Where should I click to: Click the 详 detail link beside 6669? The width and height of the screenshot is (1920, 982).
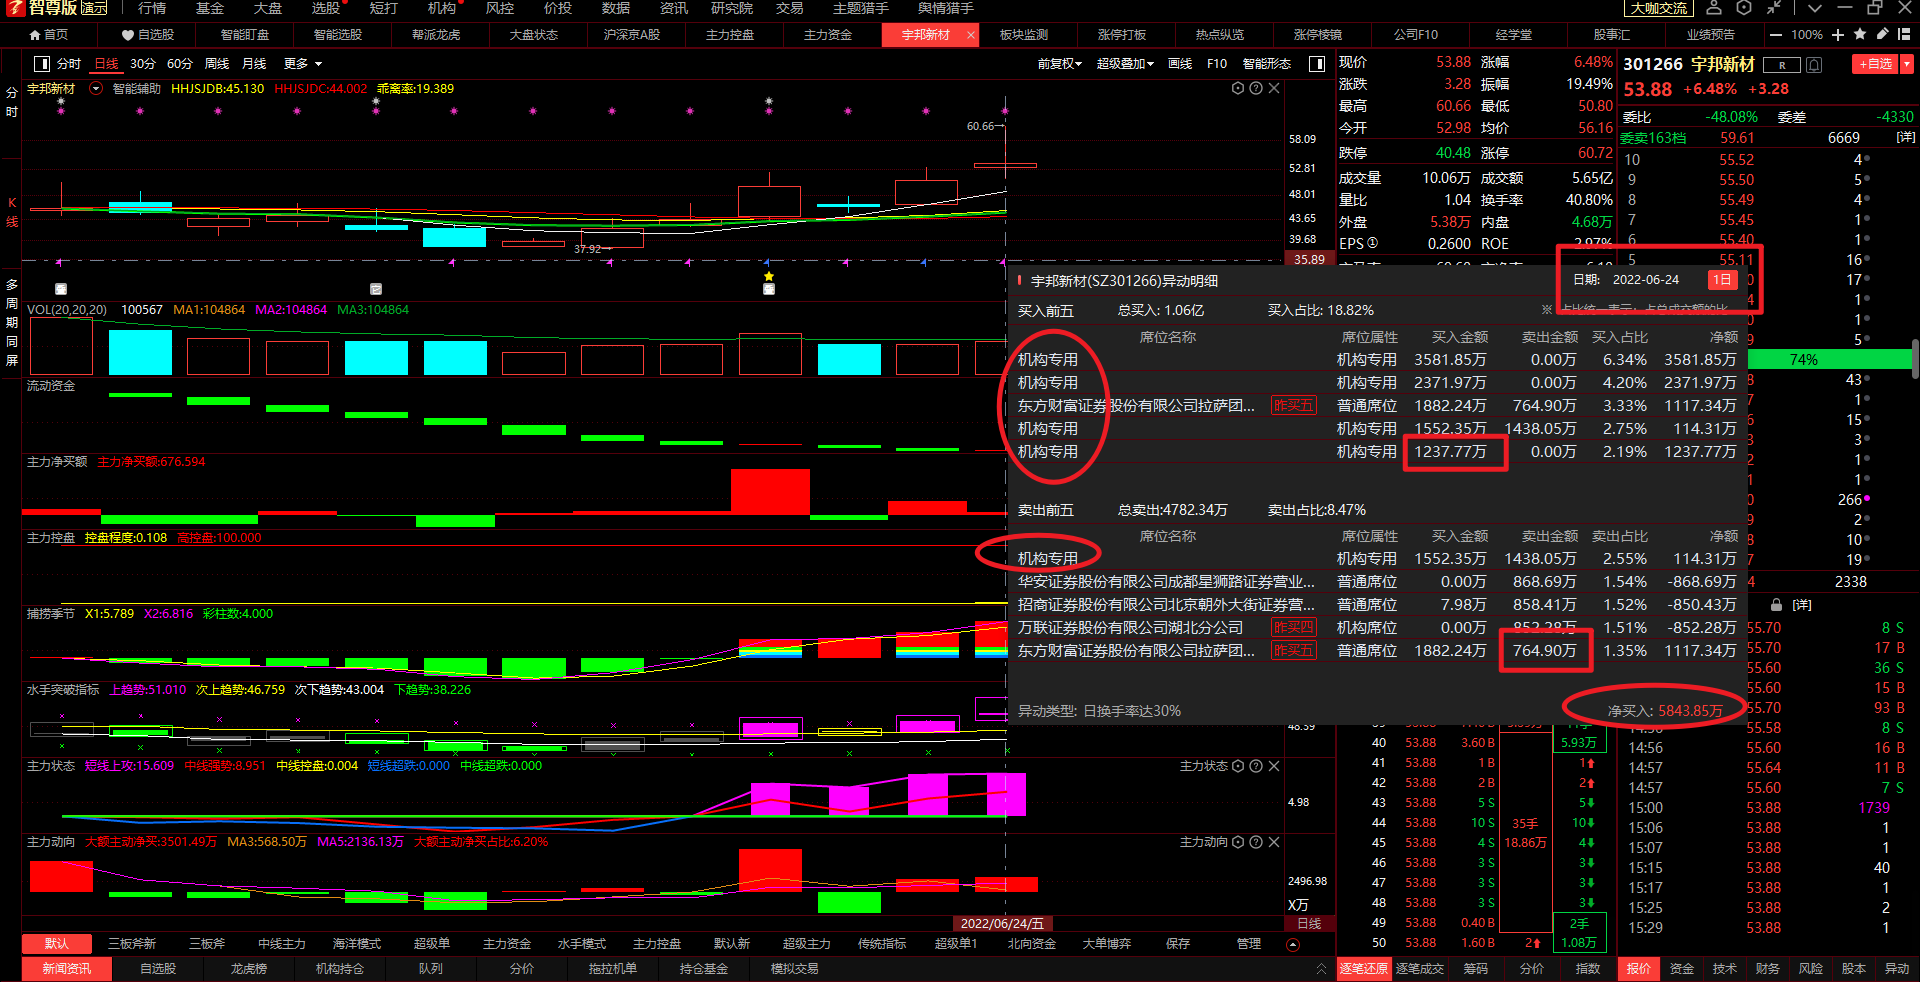(x=1906, y=138)
